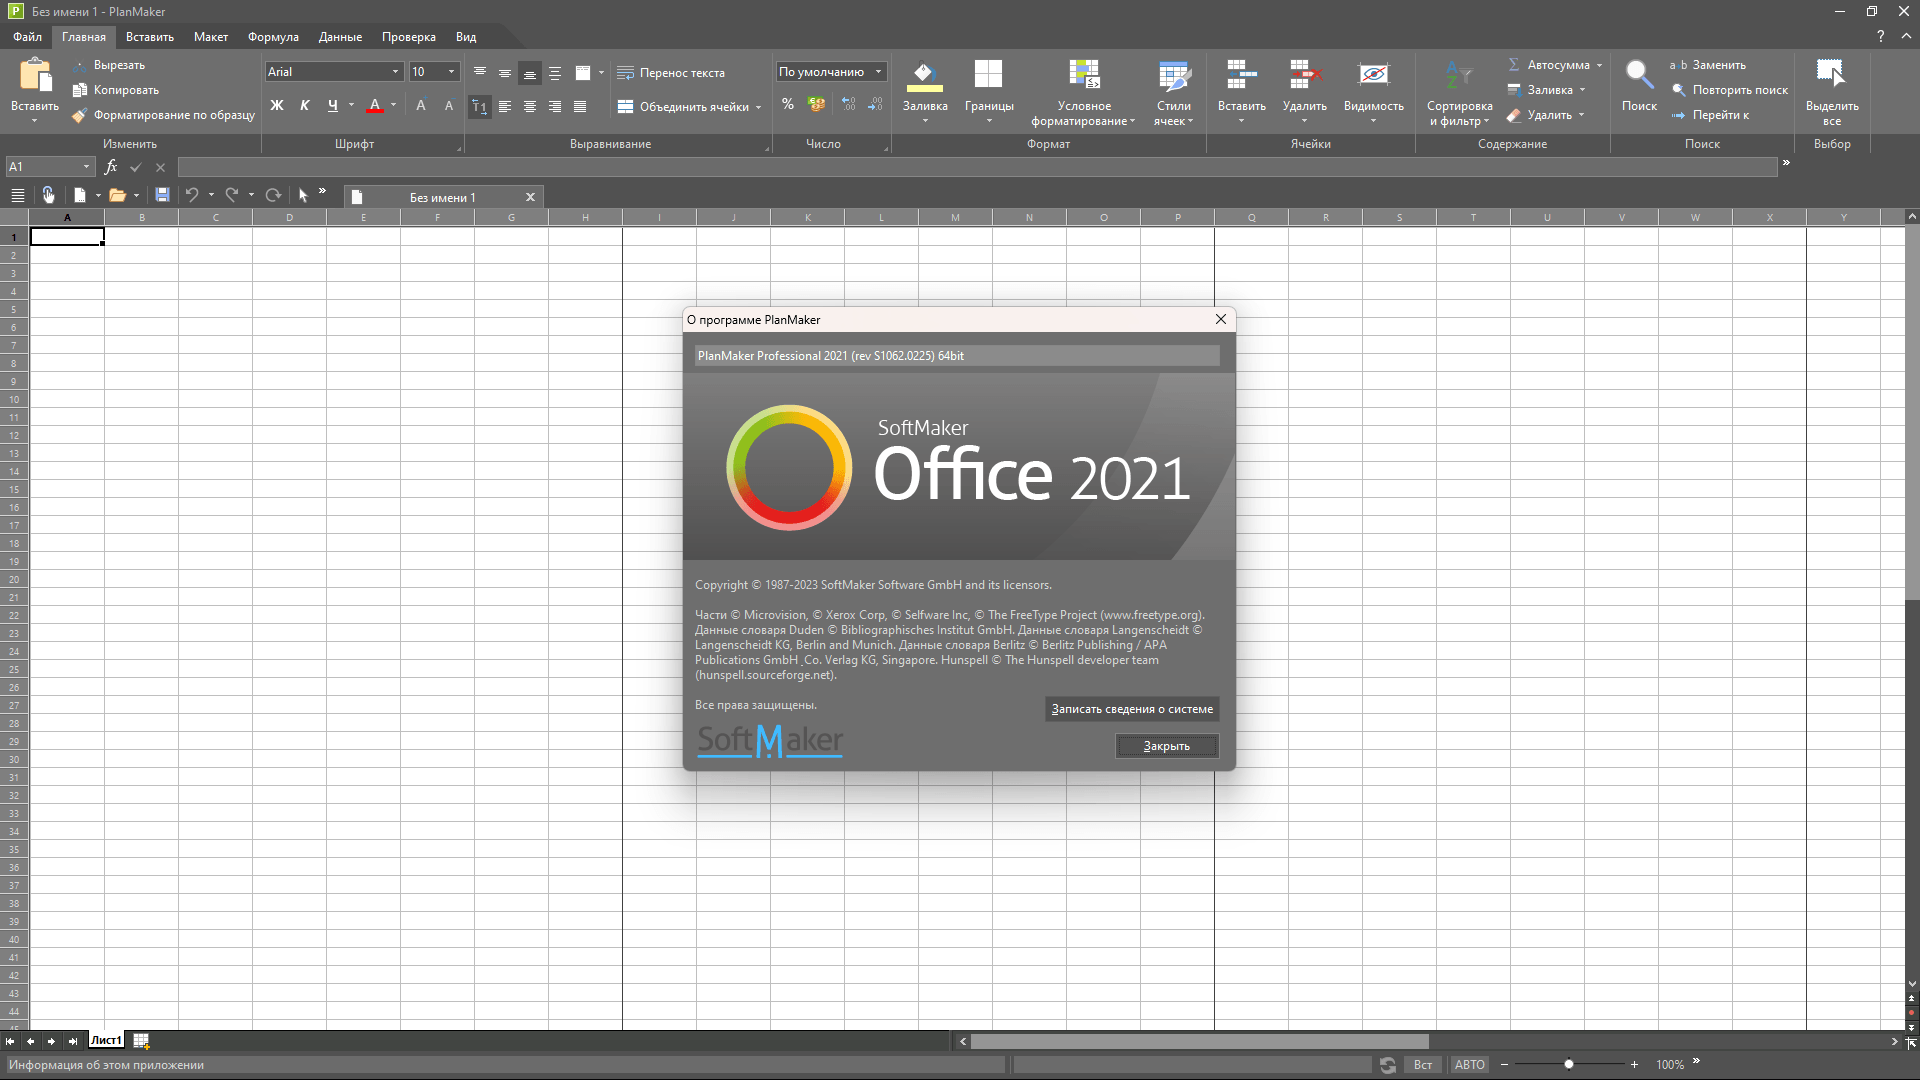Save the document with the floppy disk icon
The height and width of the screenshot is (1080, 1920).
pos(162,196)
